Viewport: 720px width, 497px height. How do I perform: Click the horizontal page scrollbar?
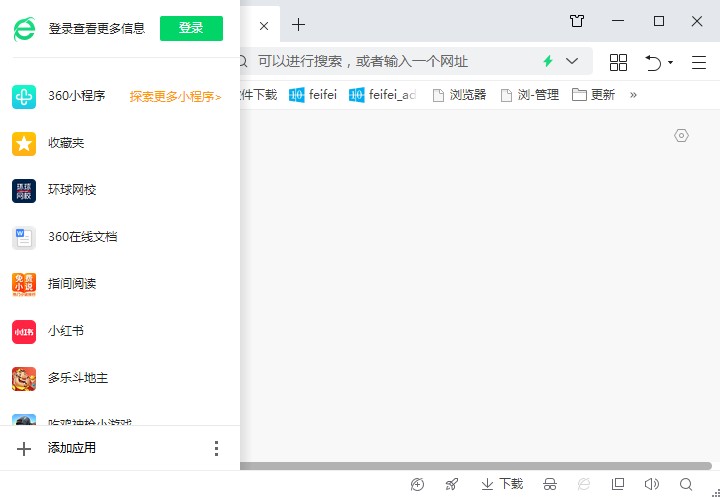(x=476, y=466)
